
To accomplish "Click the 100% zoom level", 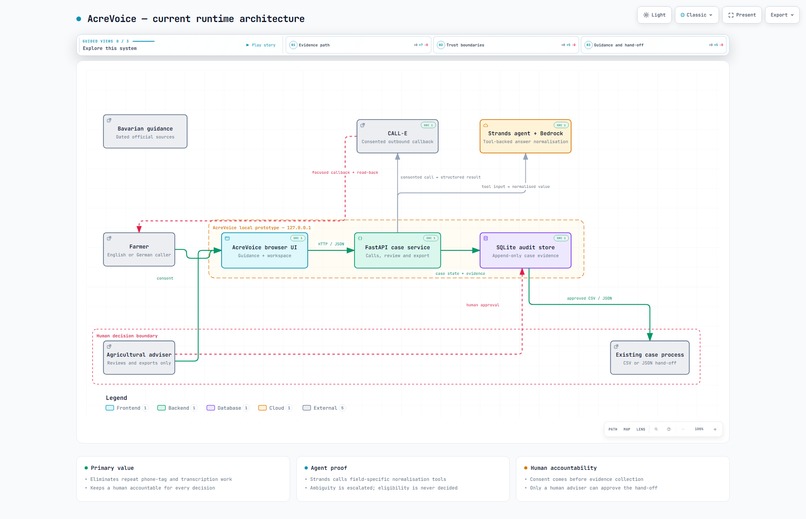I will [699, 429].
